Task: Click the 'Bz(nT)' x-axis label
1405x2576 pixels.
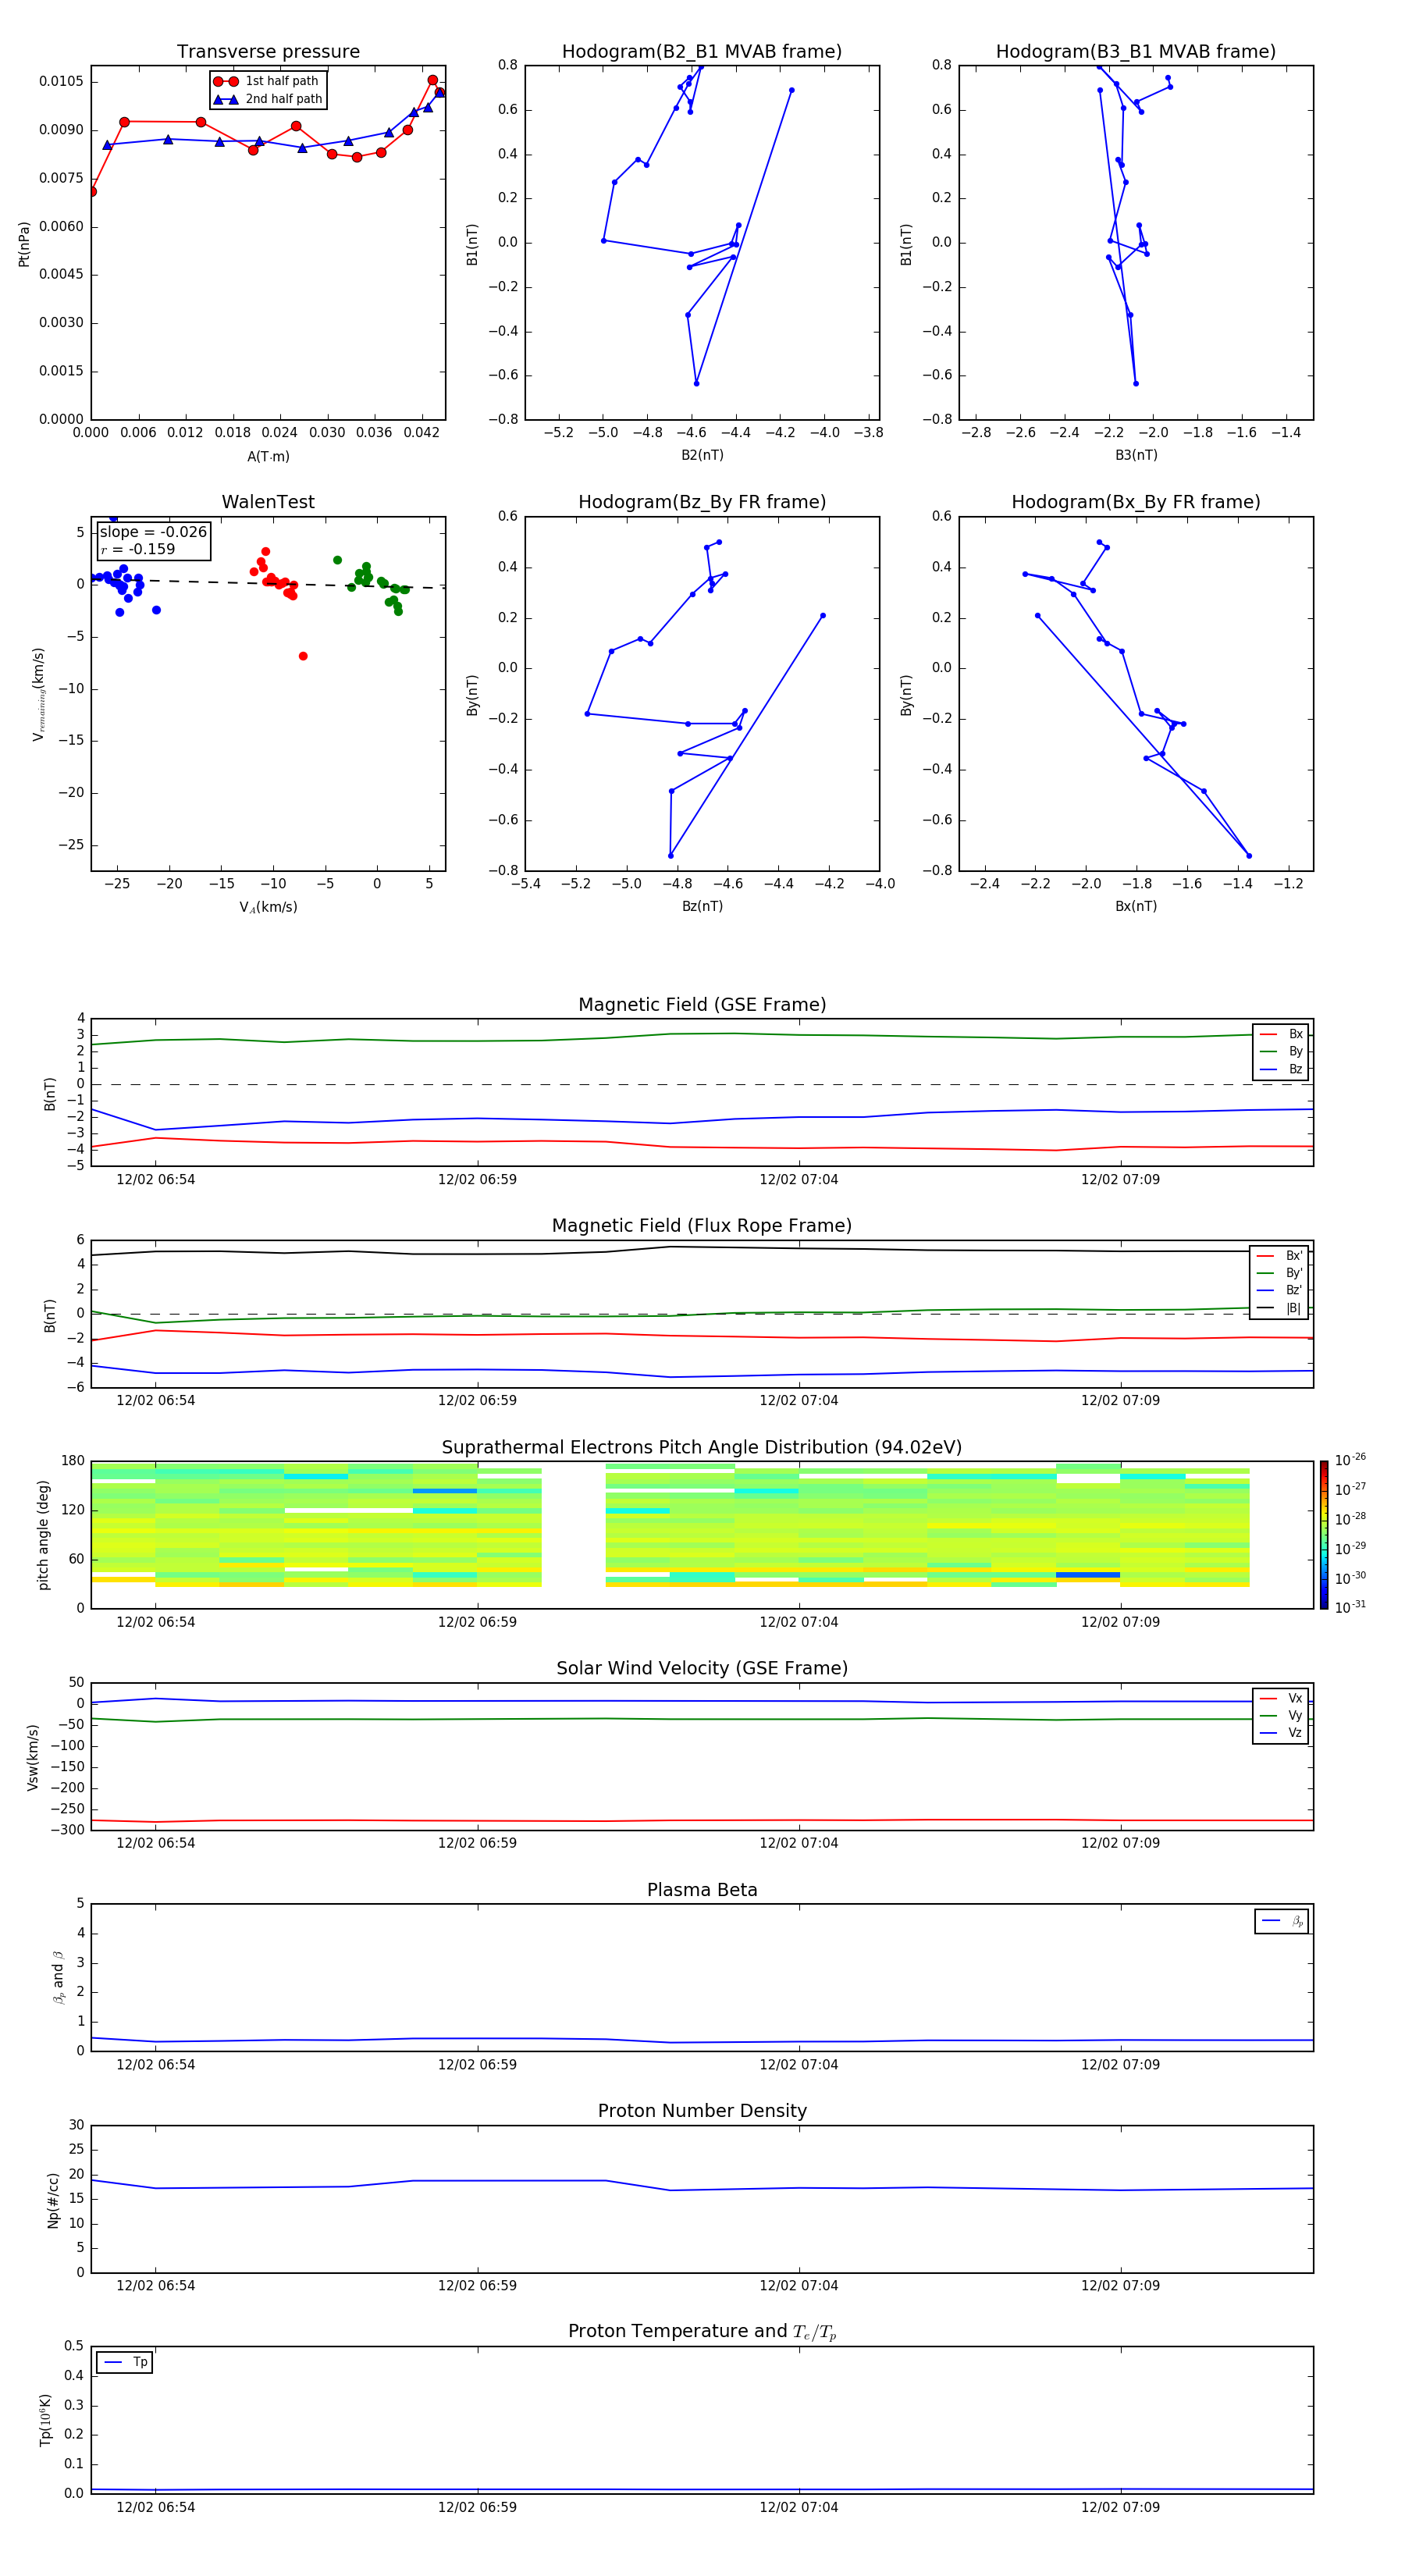Action: point(702,906)
